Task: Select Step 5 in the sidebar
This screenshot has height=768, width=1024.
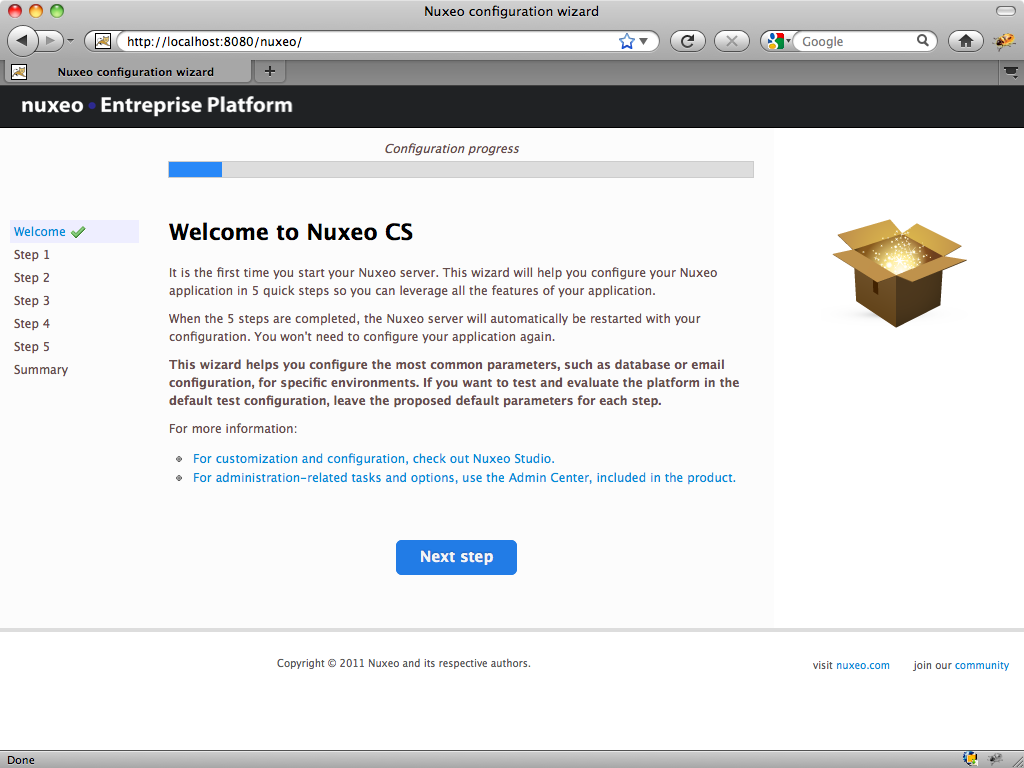Action: click(31, 346)
